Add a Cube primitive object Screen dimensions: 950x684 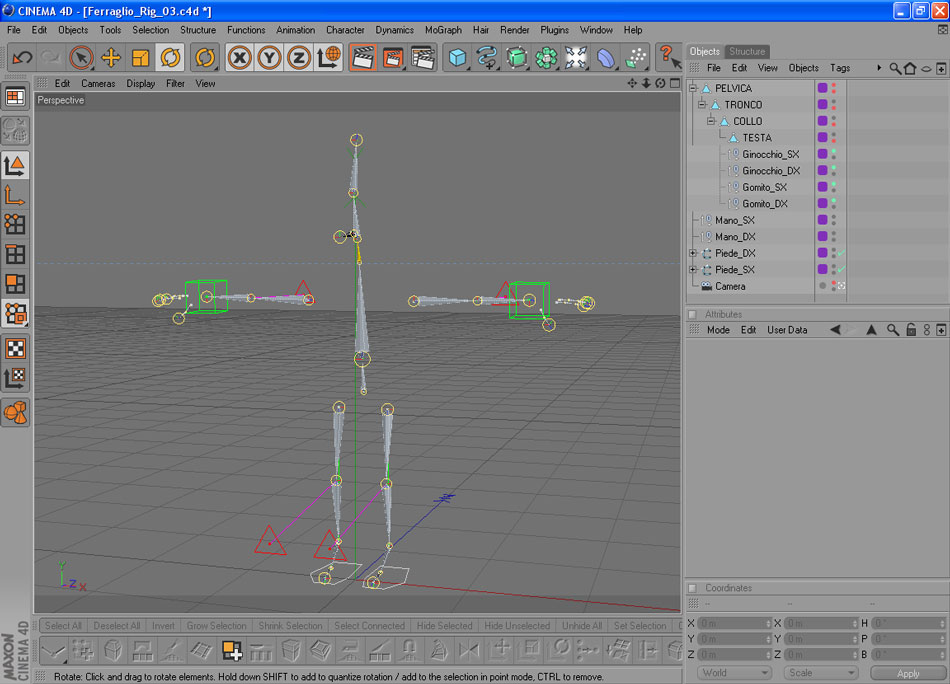[x=457, y=58]
